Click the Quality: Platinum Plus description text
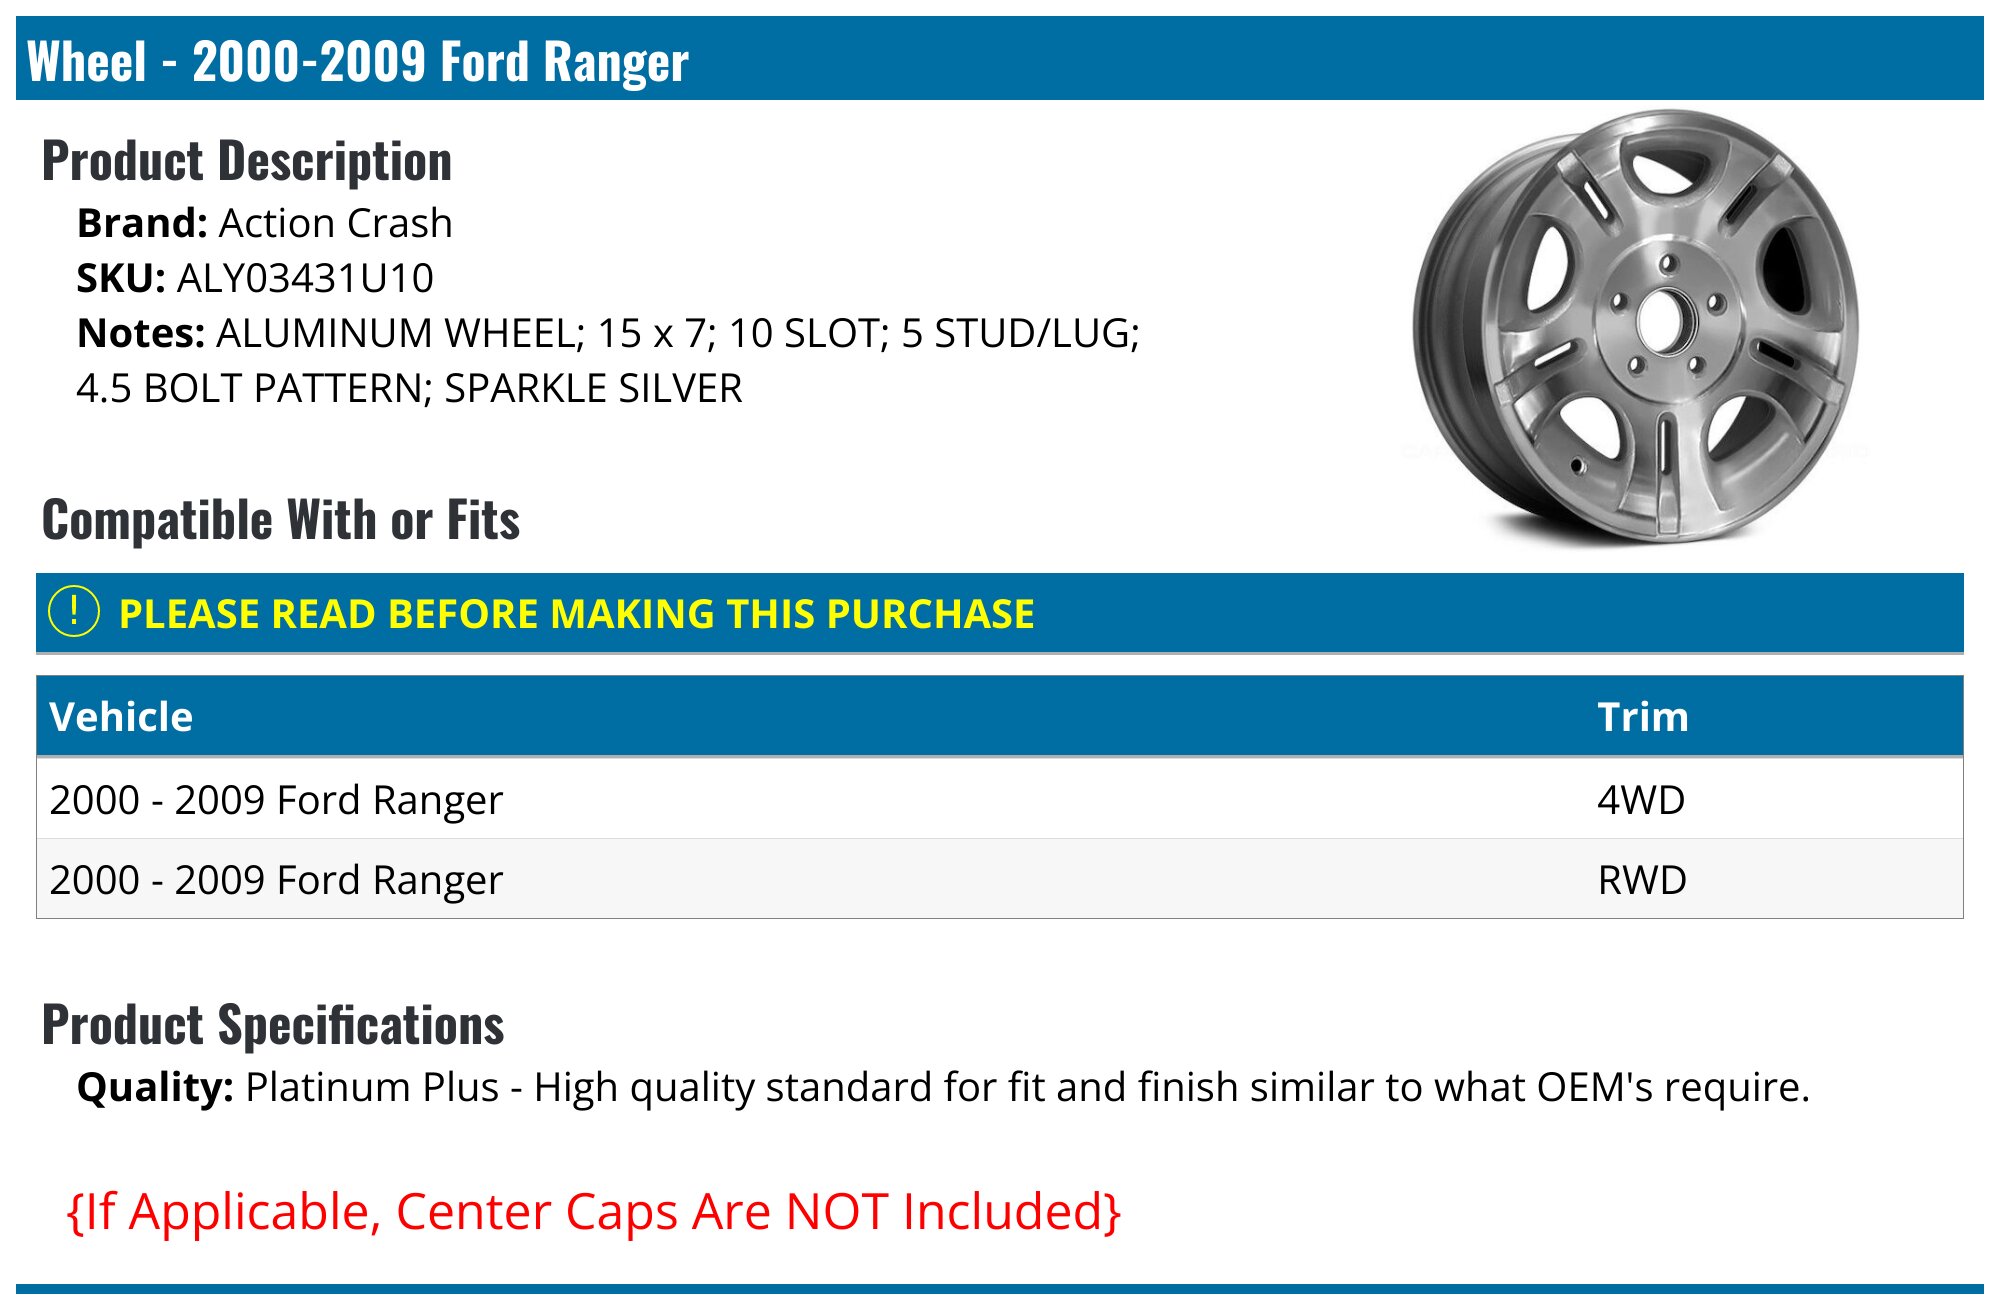 (943, 1087)
